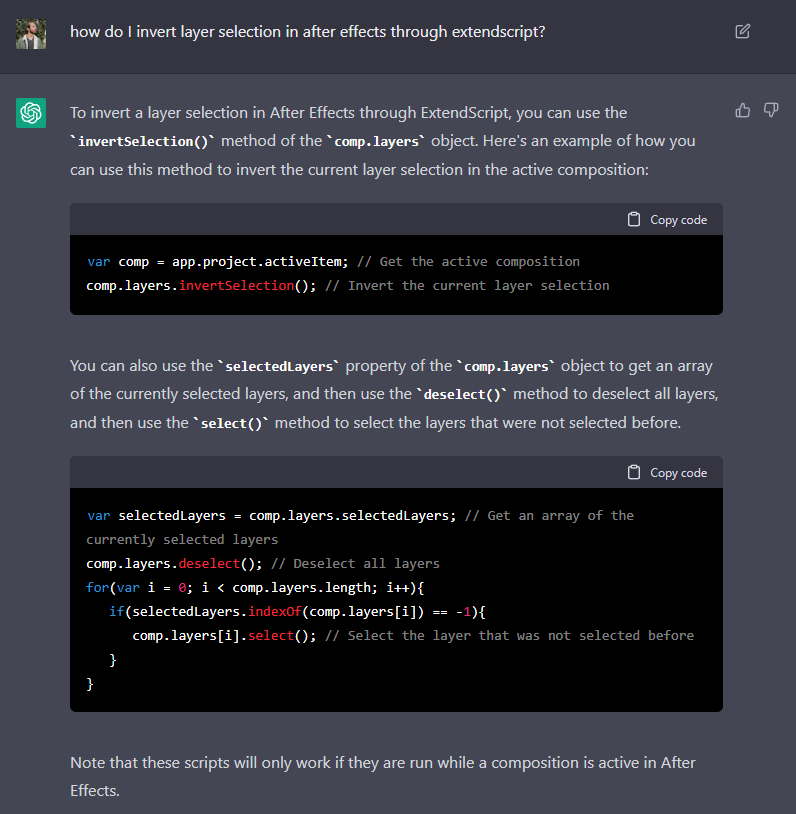Click the code line 'var comp = app.project.activeItem;'
796x814 pixels.
click(x=218, y=262)
